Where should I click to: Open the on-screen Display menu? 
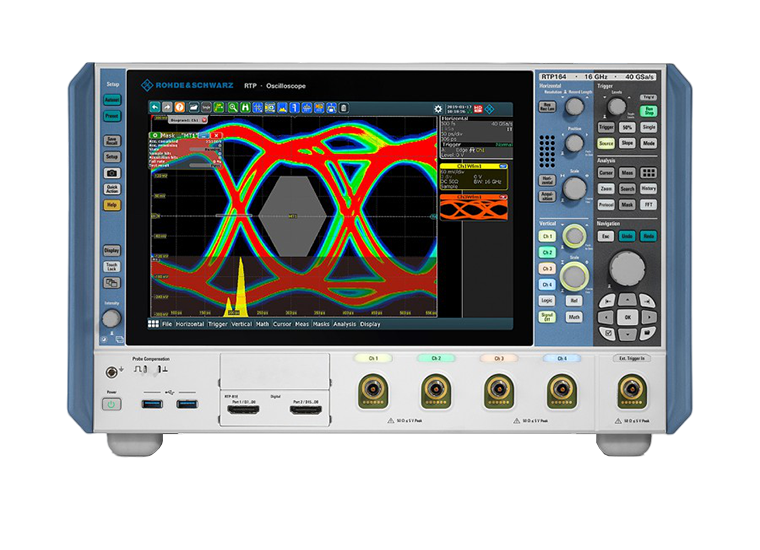click(370, 324)
